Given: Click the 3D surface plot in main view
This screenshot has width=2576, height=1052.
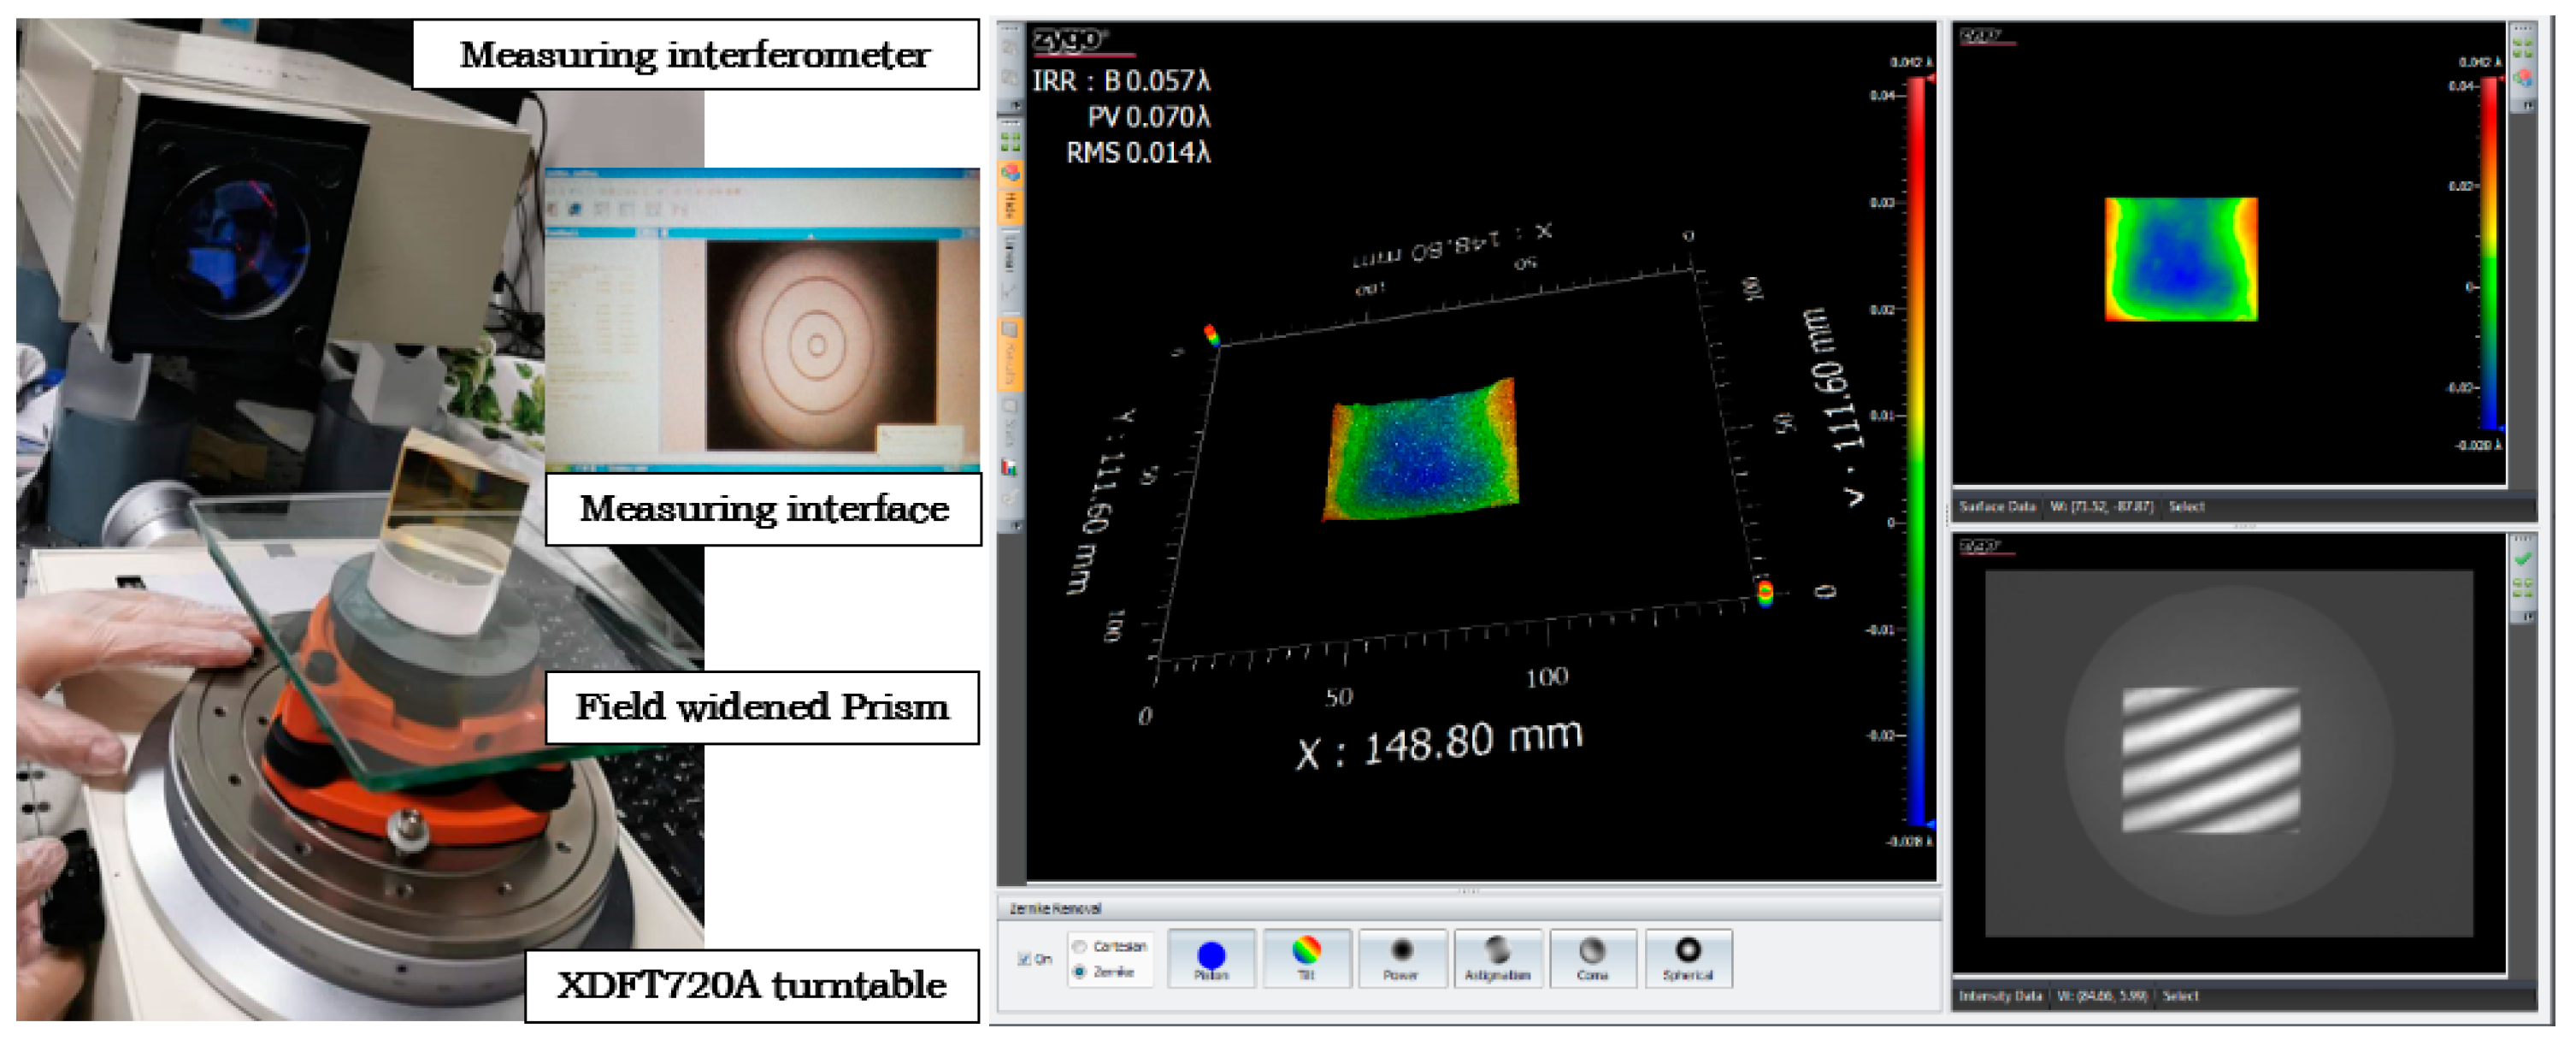Looking at the screenshot, I should 1422,450.
